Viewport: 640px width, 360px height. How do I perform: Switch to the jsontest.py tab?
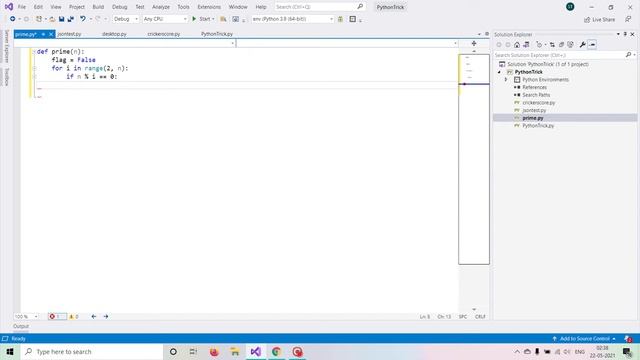(69, 34)
